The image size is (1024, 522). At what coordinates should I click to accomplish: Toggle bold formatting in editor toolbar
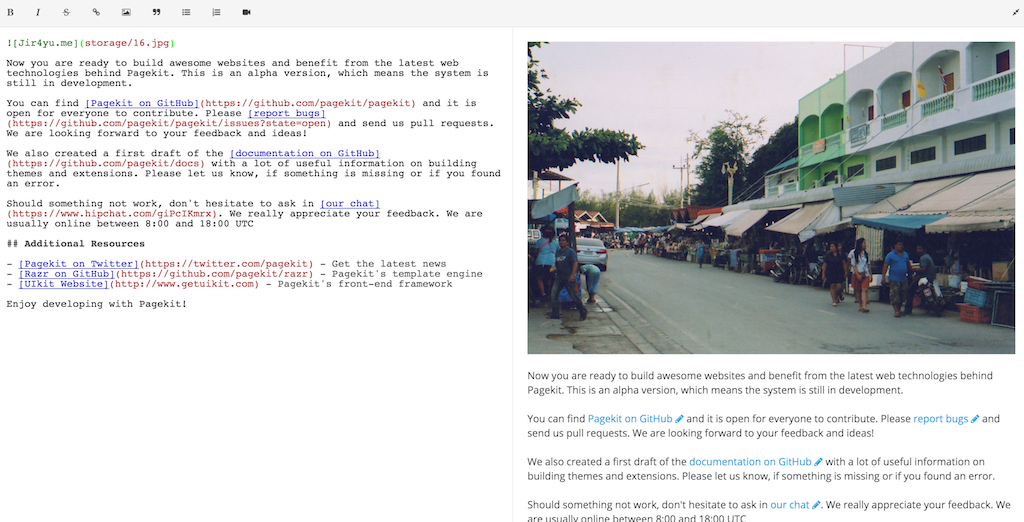pos(10,12)
